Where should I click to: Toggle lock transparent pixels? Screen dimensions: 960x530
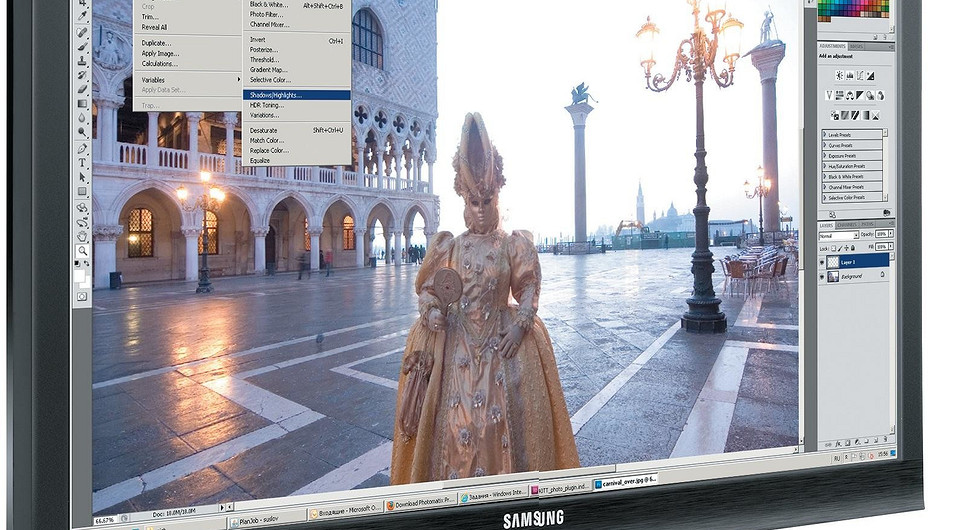coord(834,248)
